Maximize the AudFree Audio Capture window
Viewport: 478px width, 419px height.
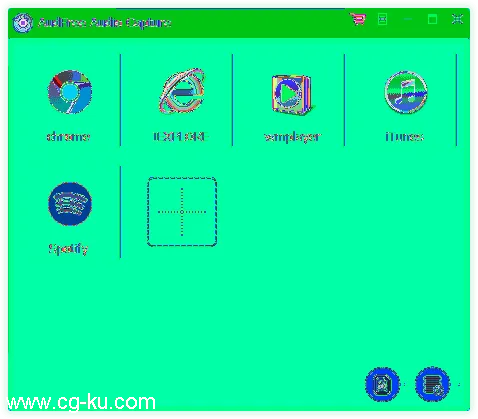tap(432, 19)
